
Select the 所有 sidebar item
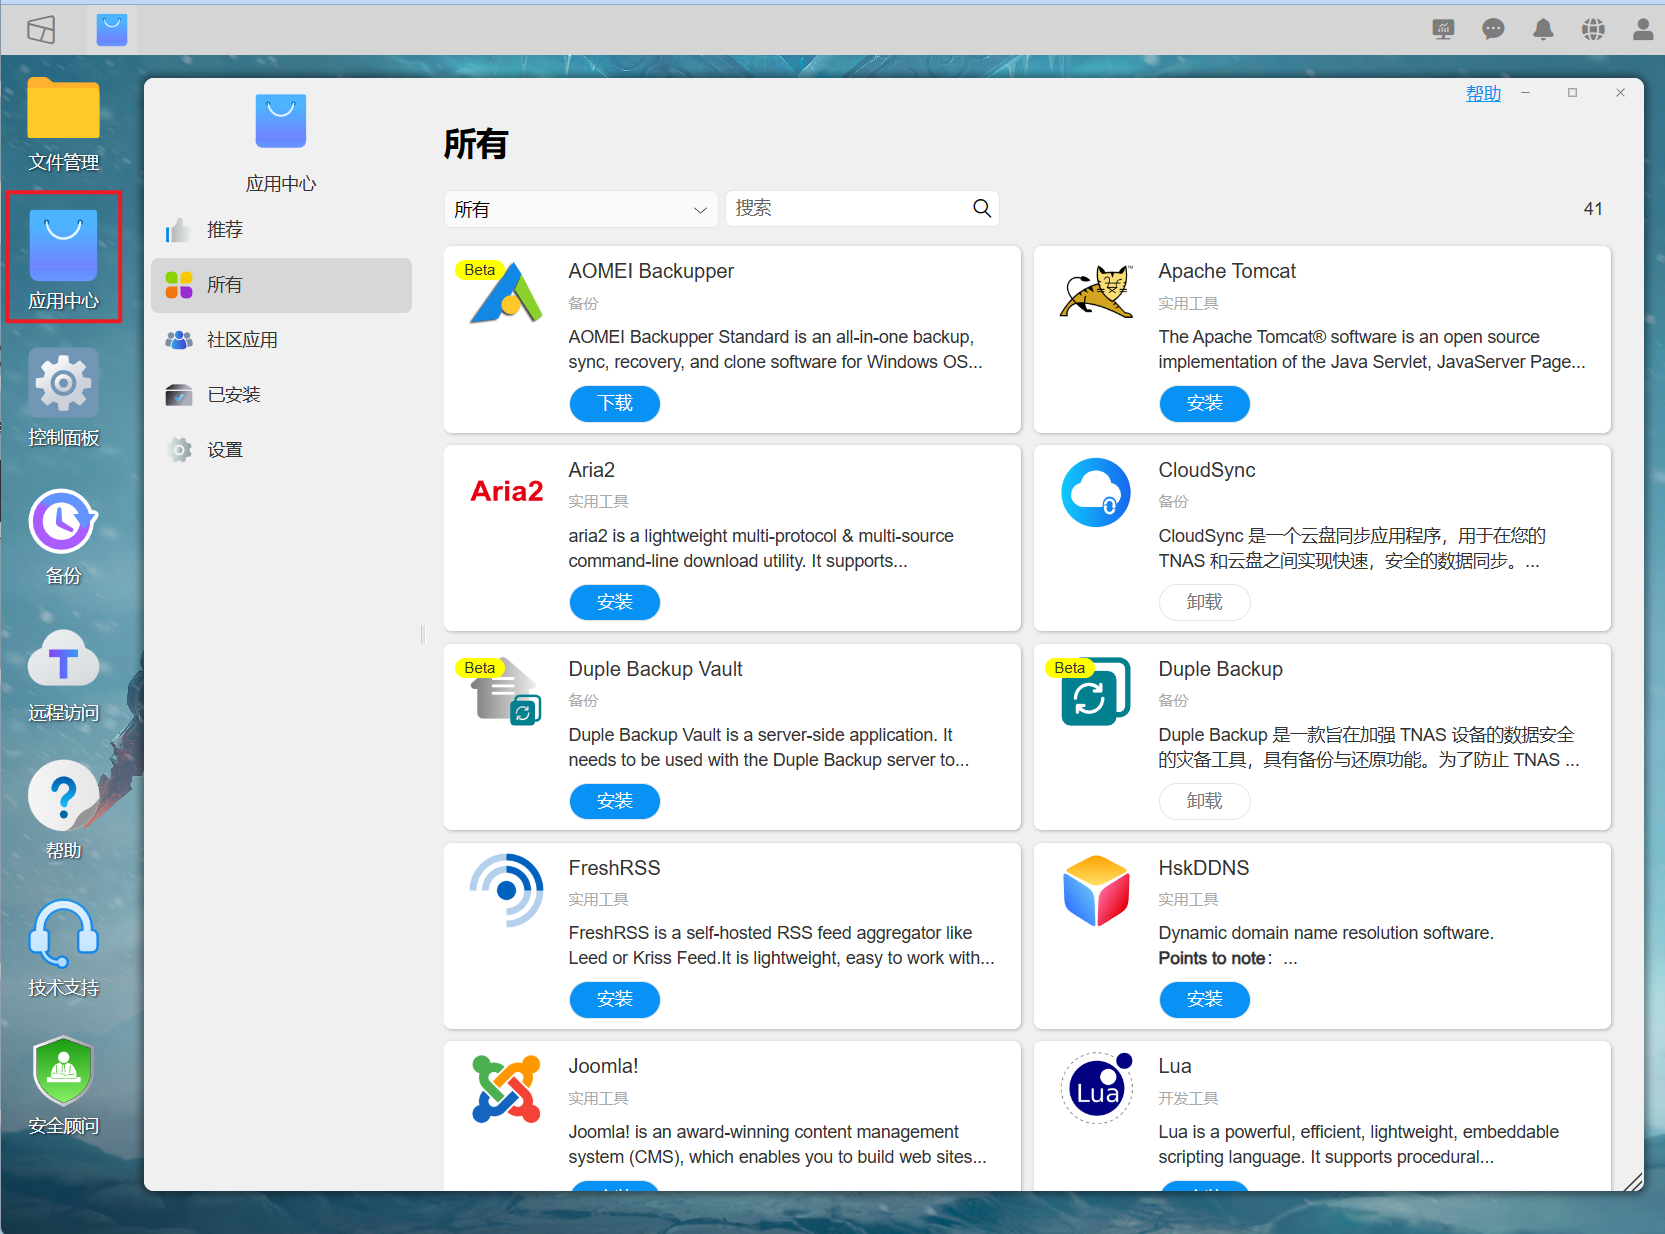coord(281,285)
